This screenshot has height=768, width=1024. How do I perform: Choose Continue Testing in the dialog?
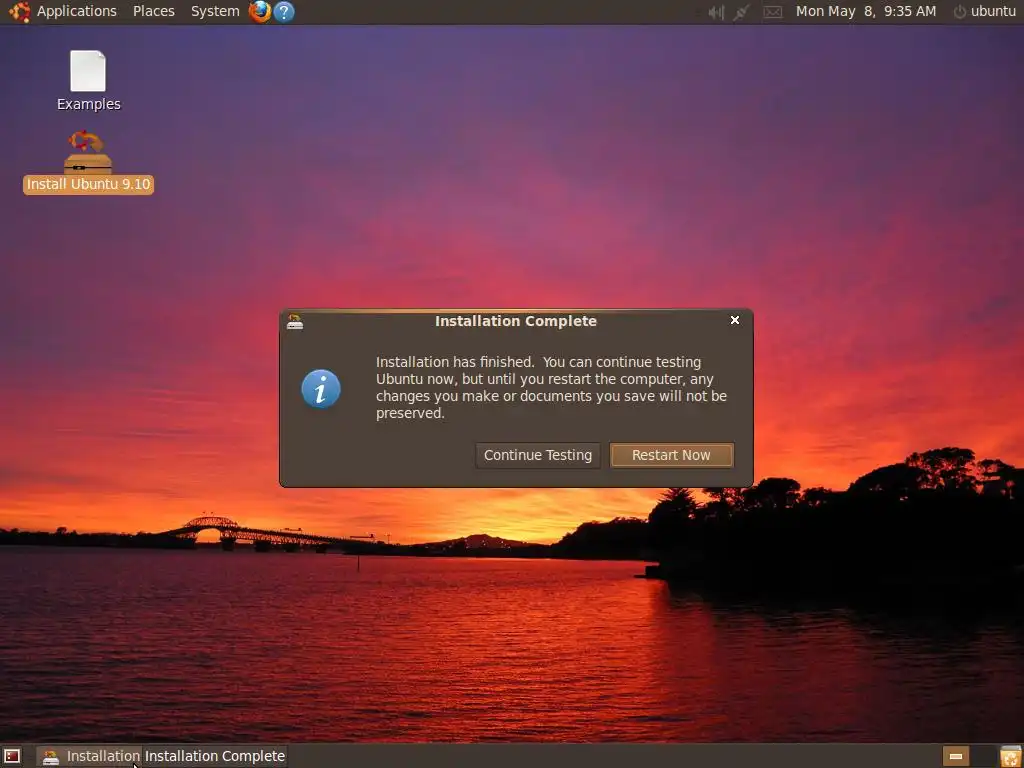(537, 455)
